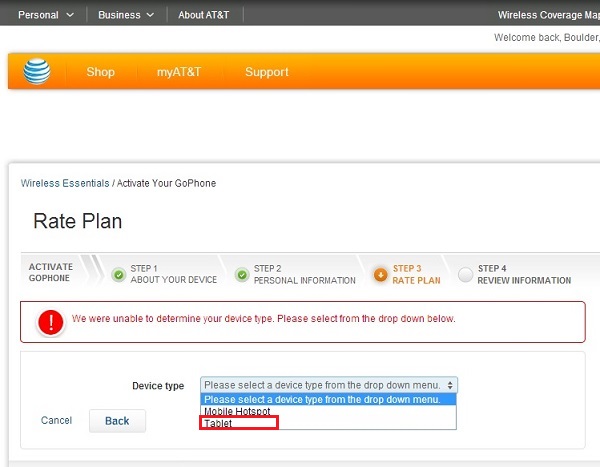Click the Step 2 Personal Information label
Screen dimensions: 600x467
click(x=305, y=274)
